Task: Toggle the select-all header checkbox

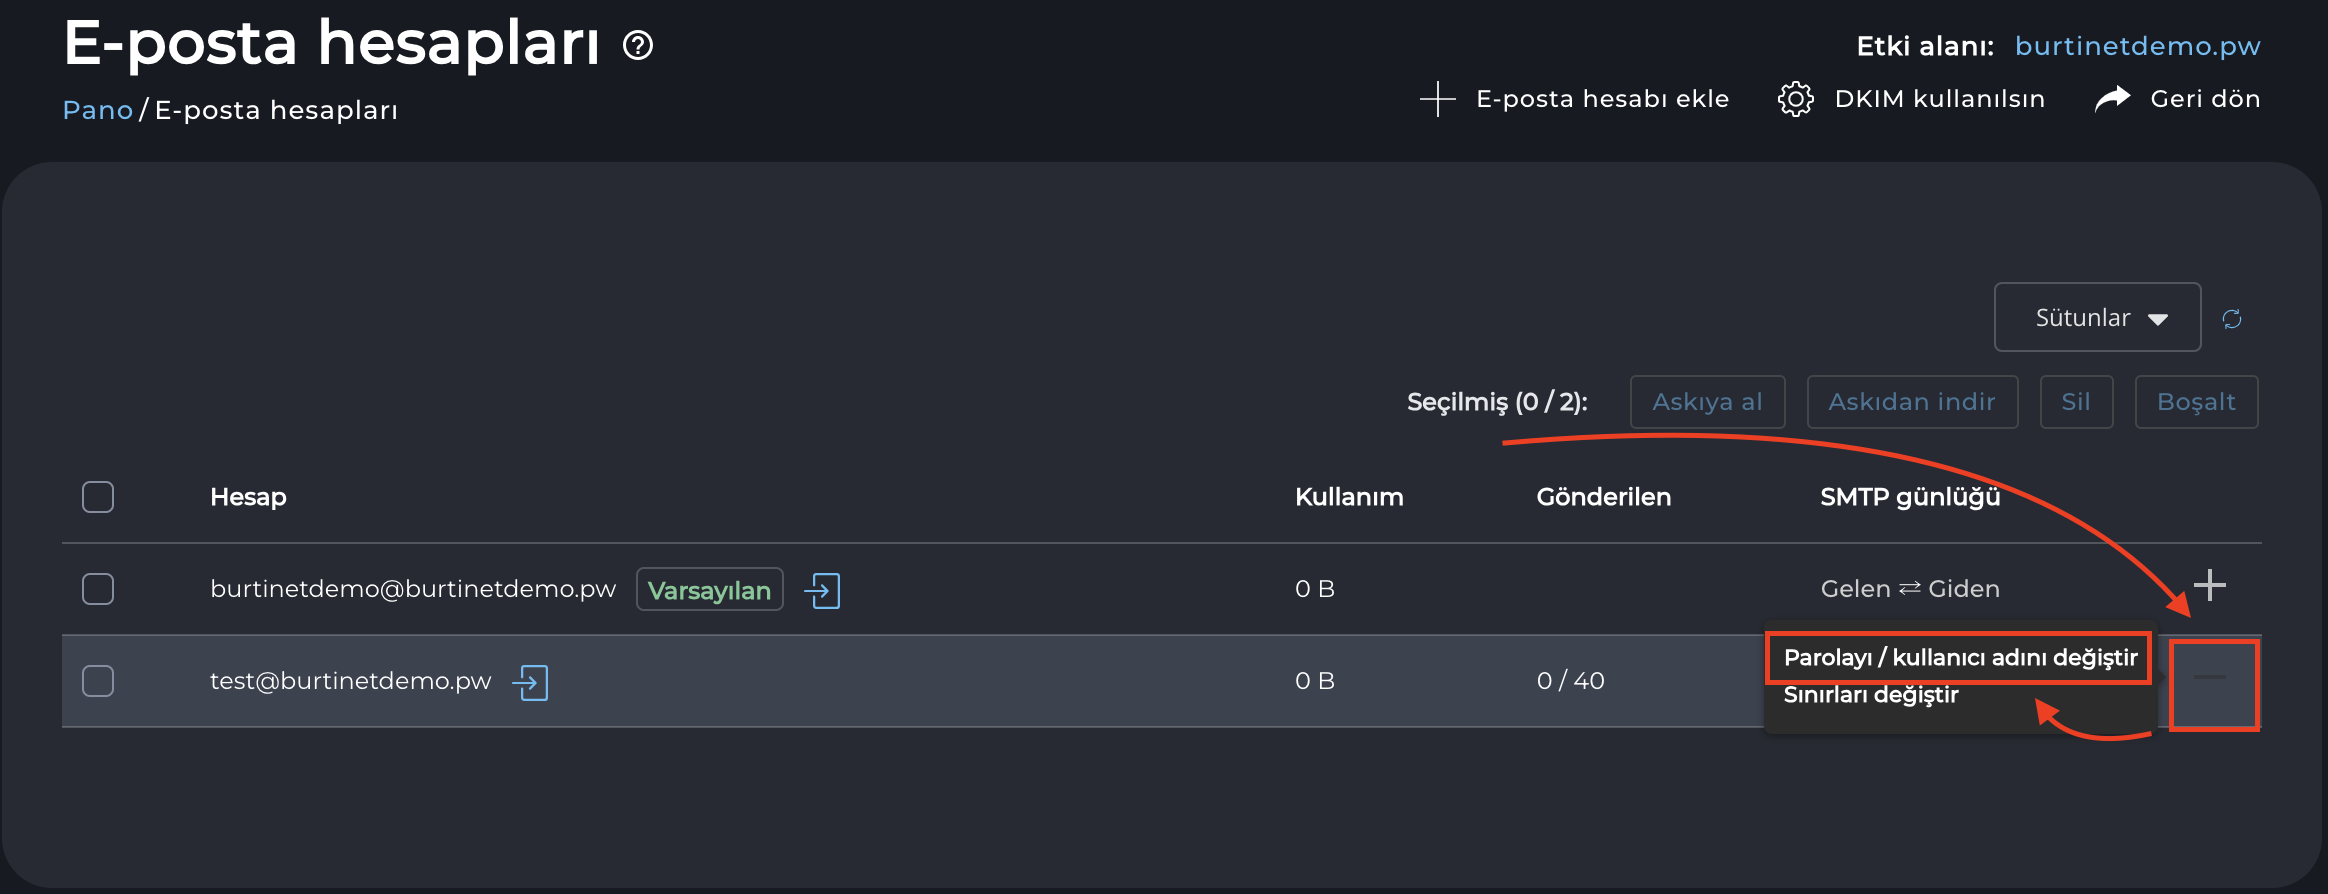Action: [98, 497]
